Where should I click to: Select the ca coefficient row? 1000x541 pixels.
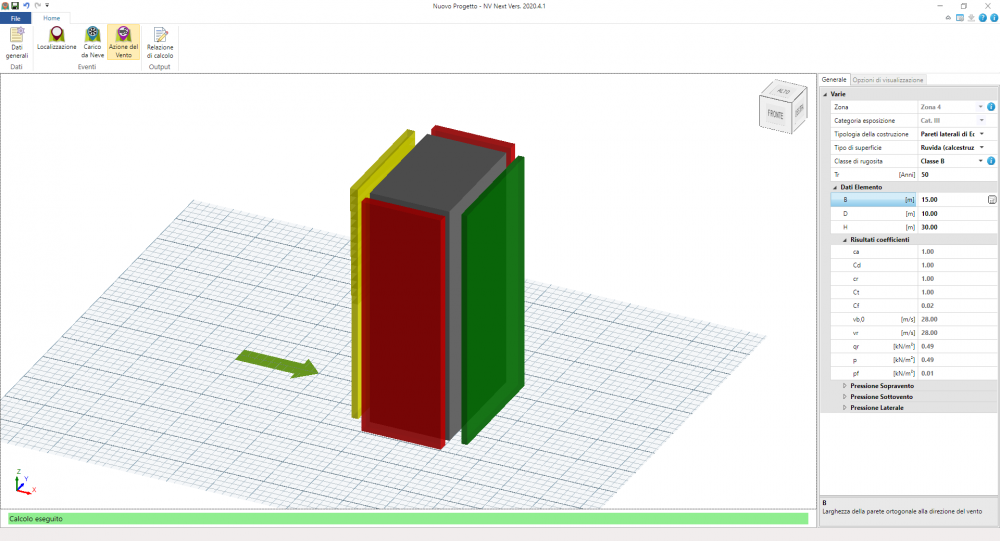click(x=913, y=252)
